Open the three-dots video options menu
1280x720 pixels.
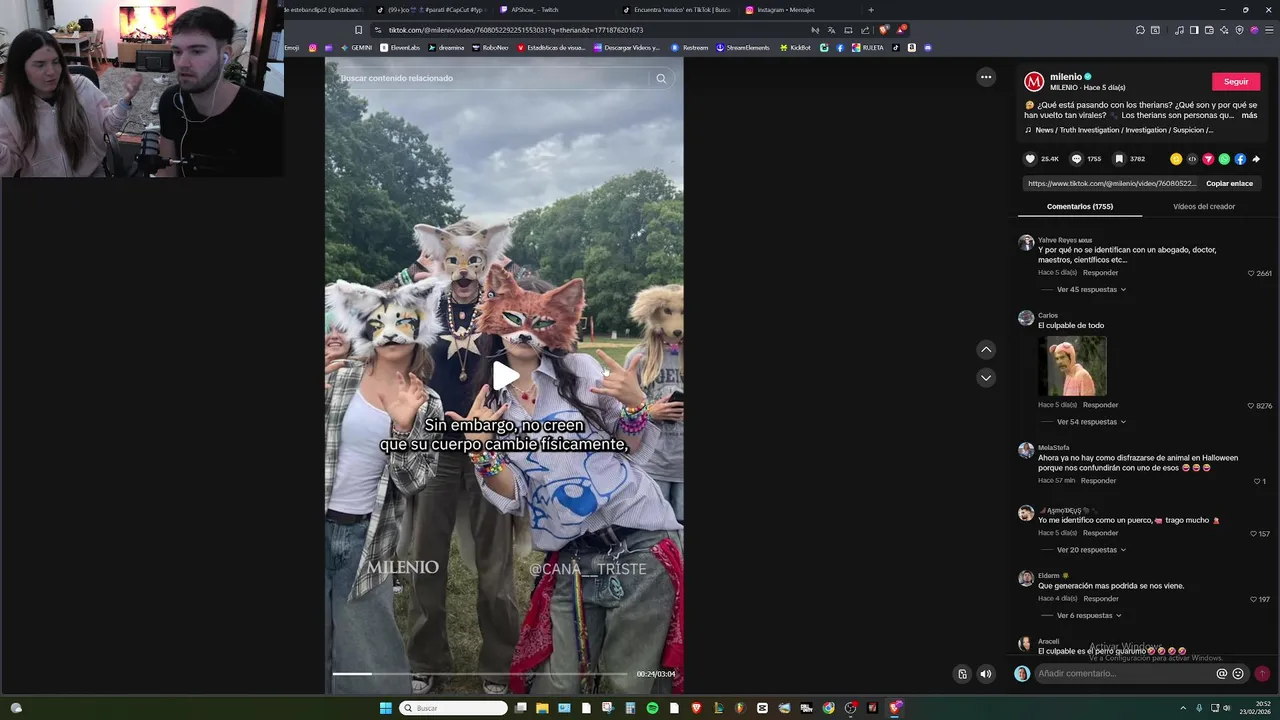tap(986, 77)
